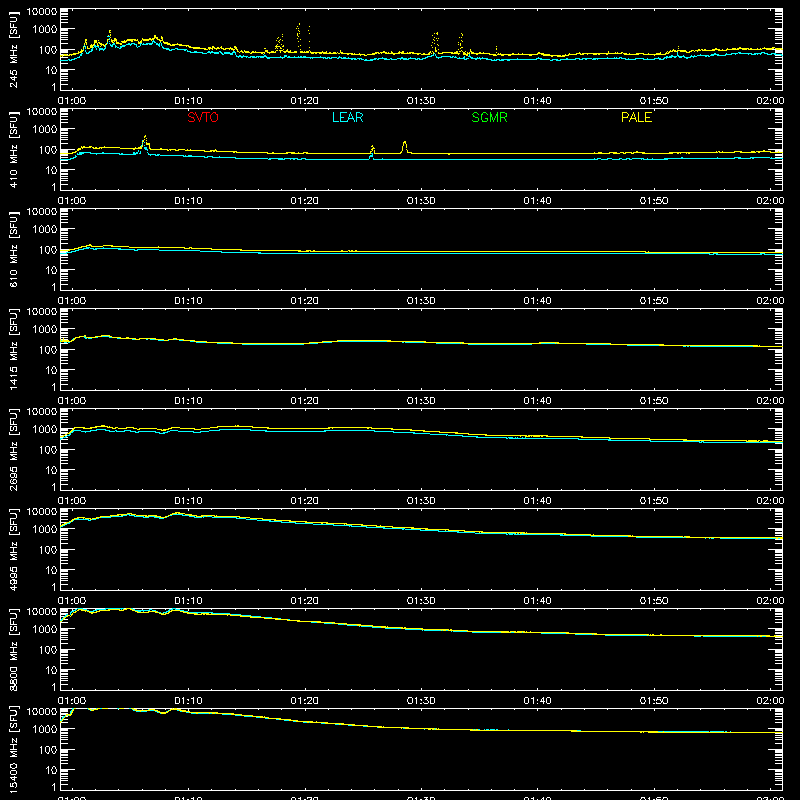Select the 410 MHz [SFU] axis title
Screen dimensions: 800x800
[x=14, y=149]
